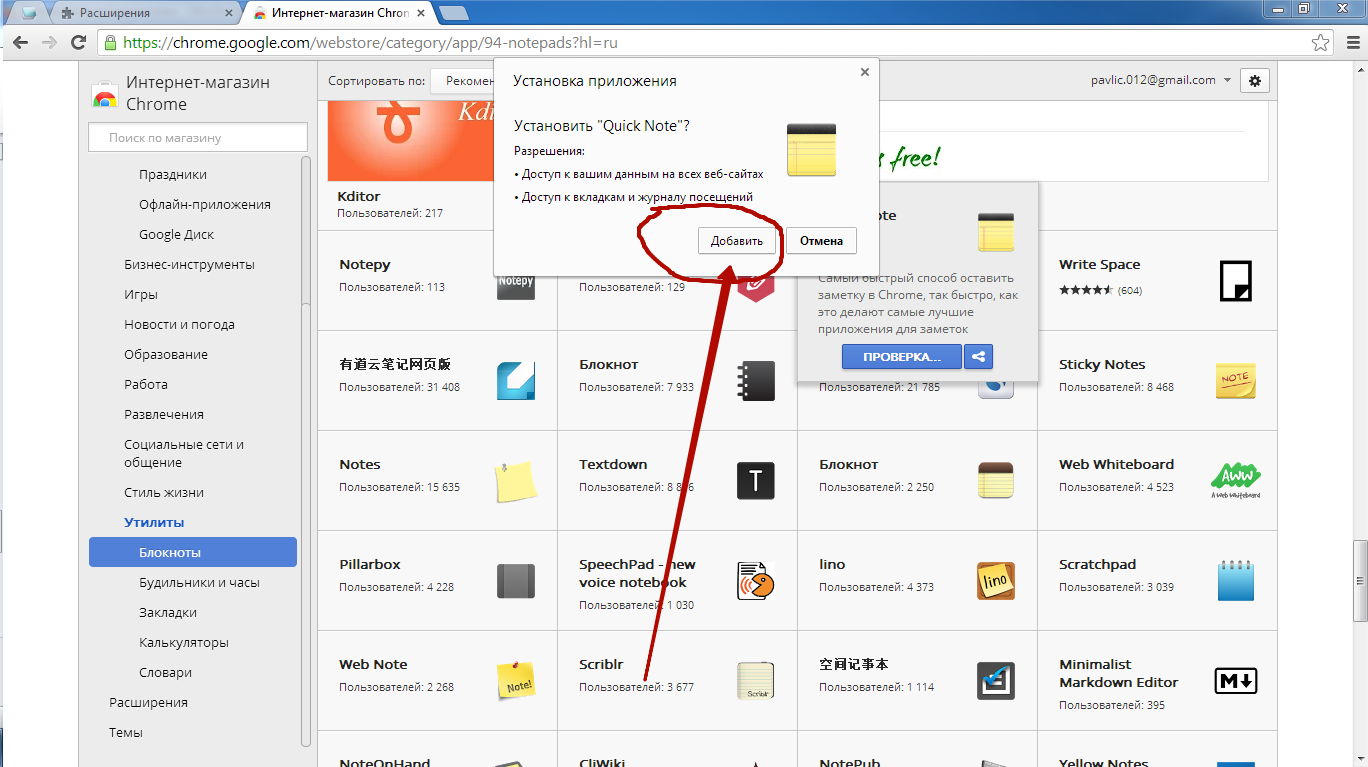The height and width of the screenshot is (767, 1368).
Task: Switch to the Интернет-магазин Chrome tab
Action: pyautogui.click(x=340, y=13)
